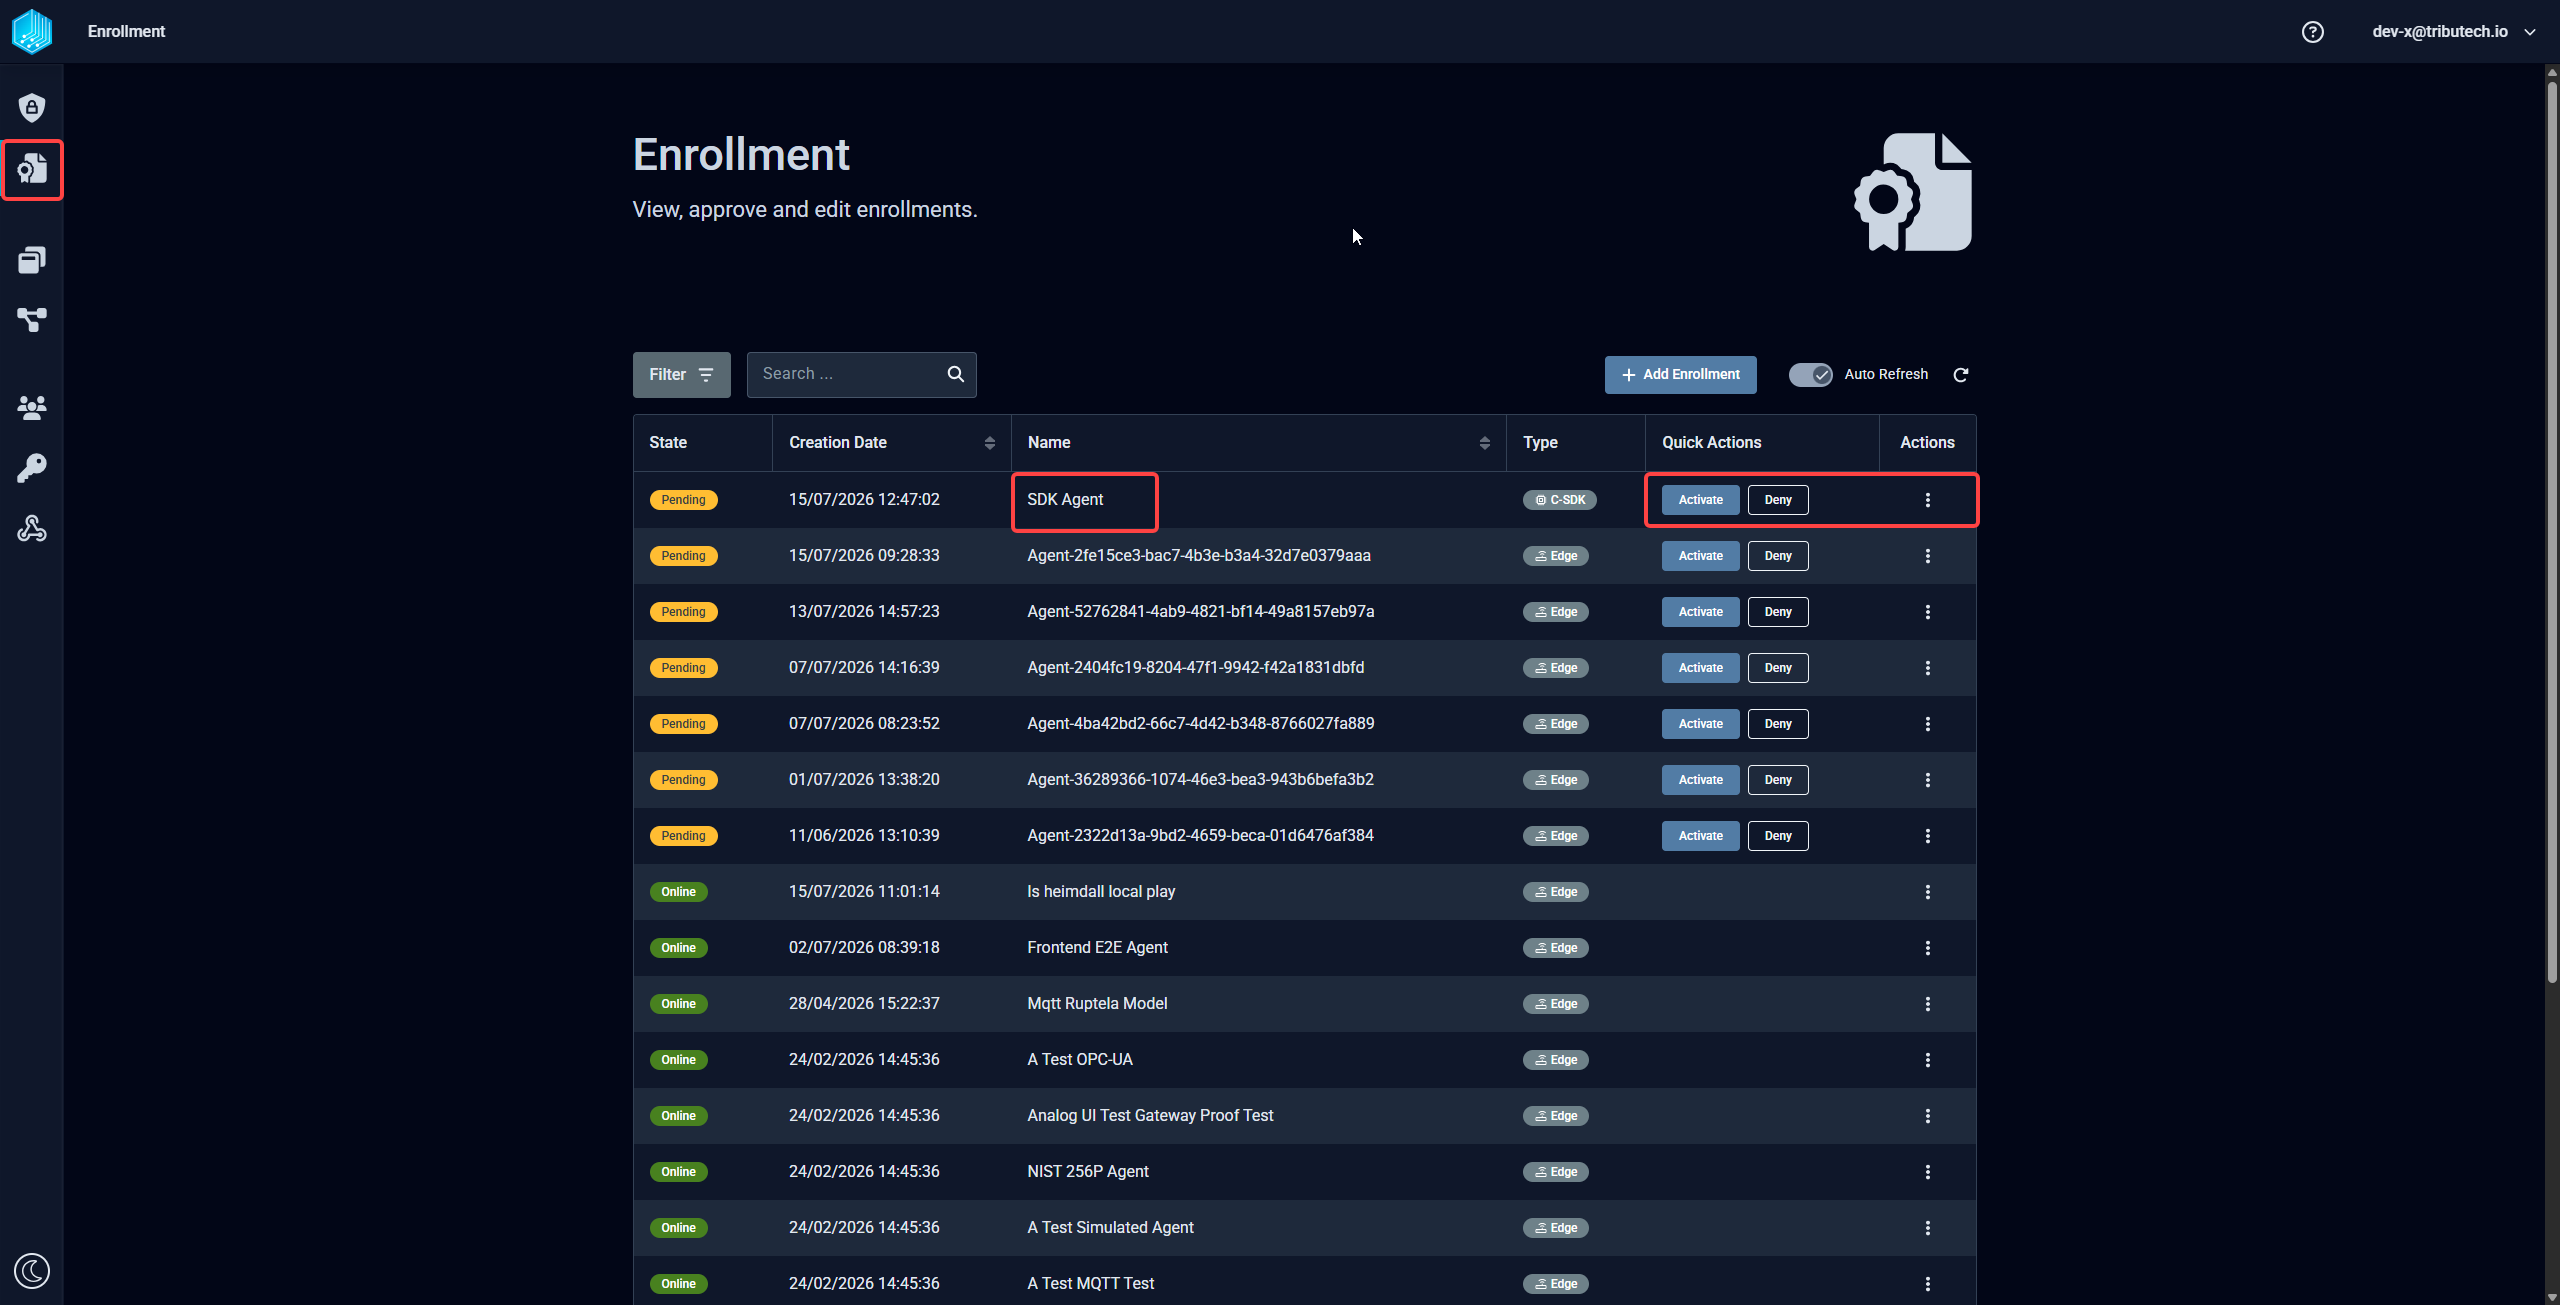Screen dimensions: 2560x1305
Task: Click the manual refresh icon
Action: tap(1961, 375)
